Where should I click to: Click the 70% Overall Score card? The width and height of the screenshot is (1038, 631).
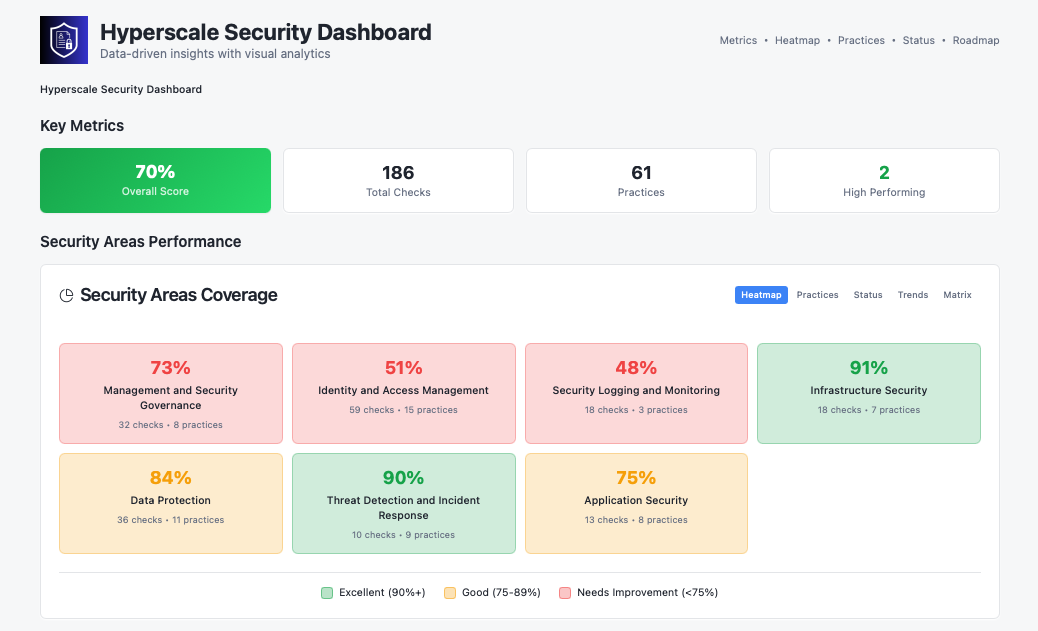coord(155,180)
